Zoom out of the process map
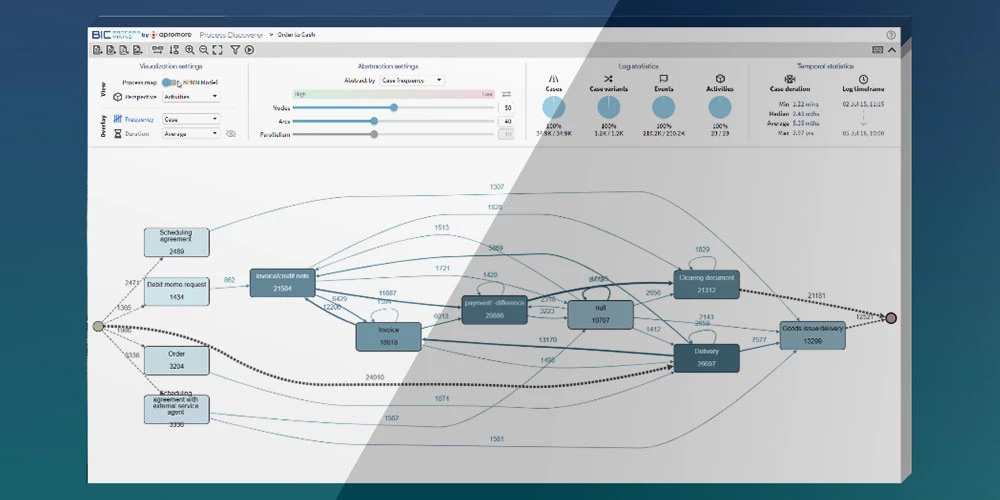The image size is (1000, 500). click(x=203, y=50)
